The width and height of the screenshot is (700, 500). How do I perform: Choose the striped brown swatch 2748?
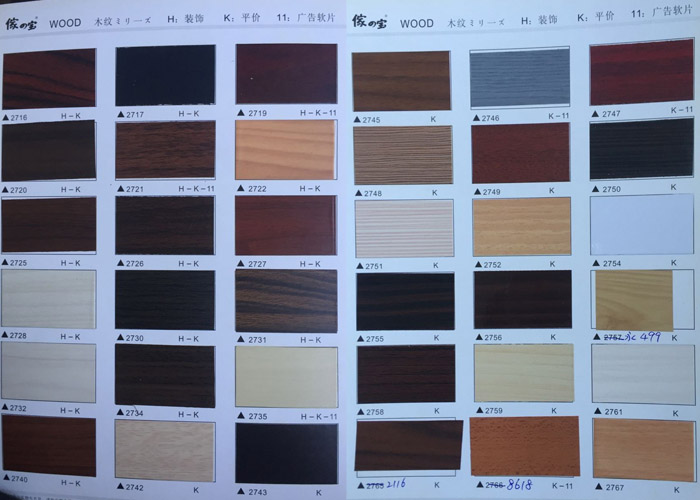tap(403, 154)
